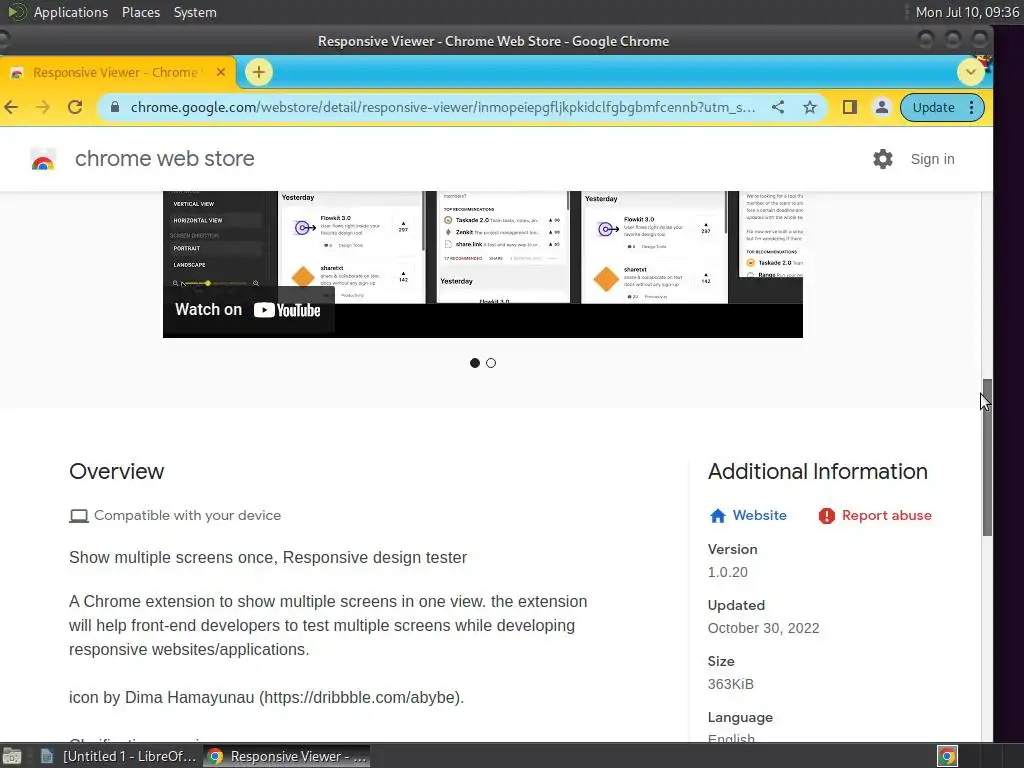Click Sign in link

[x=933, y=159]
